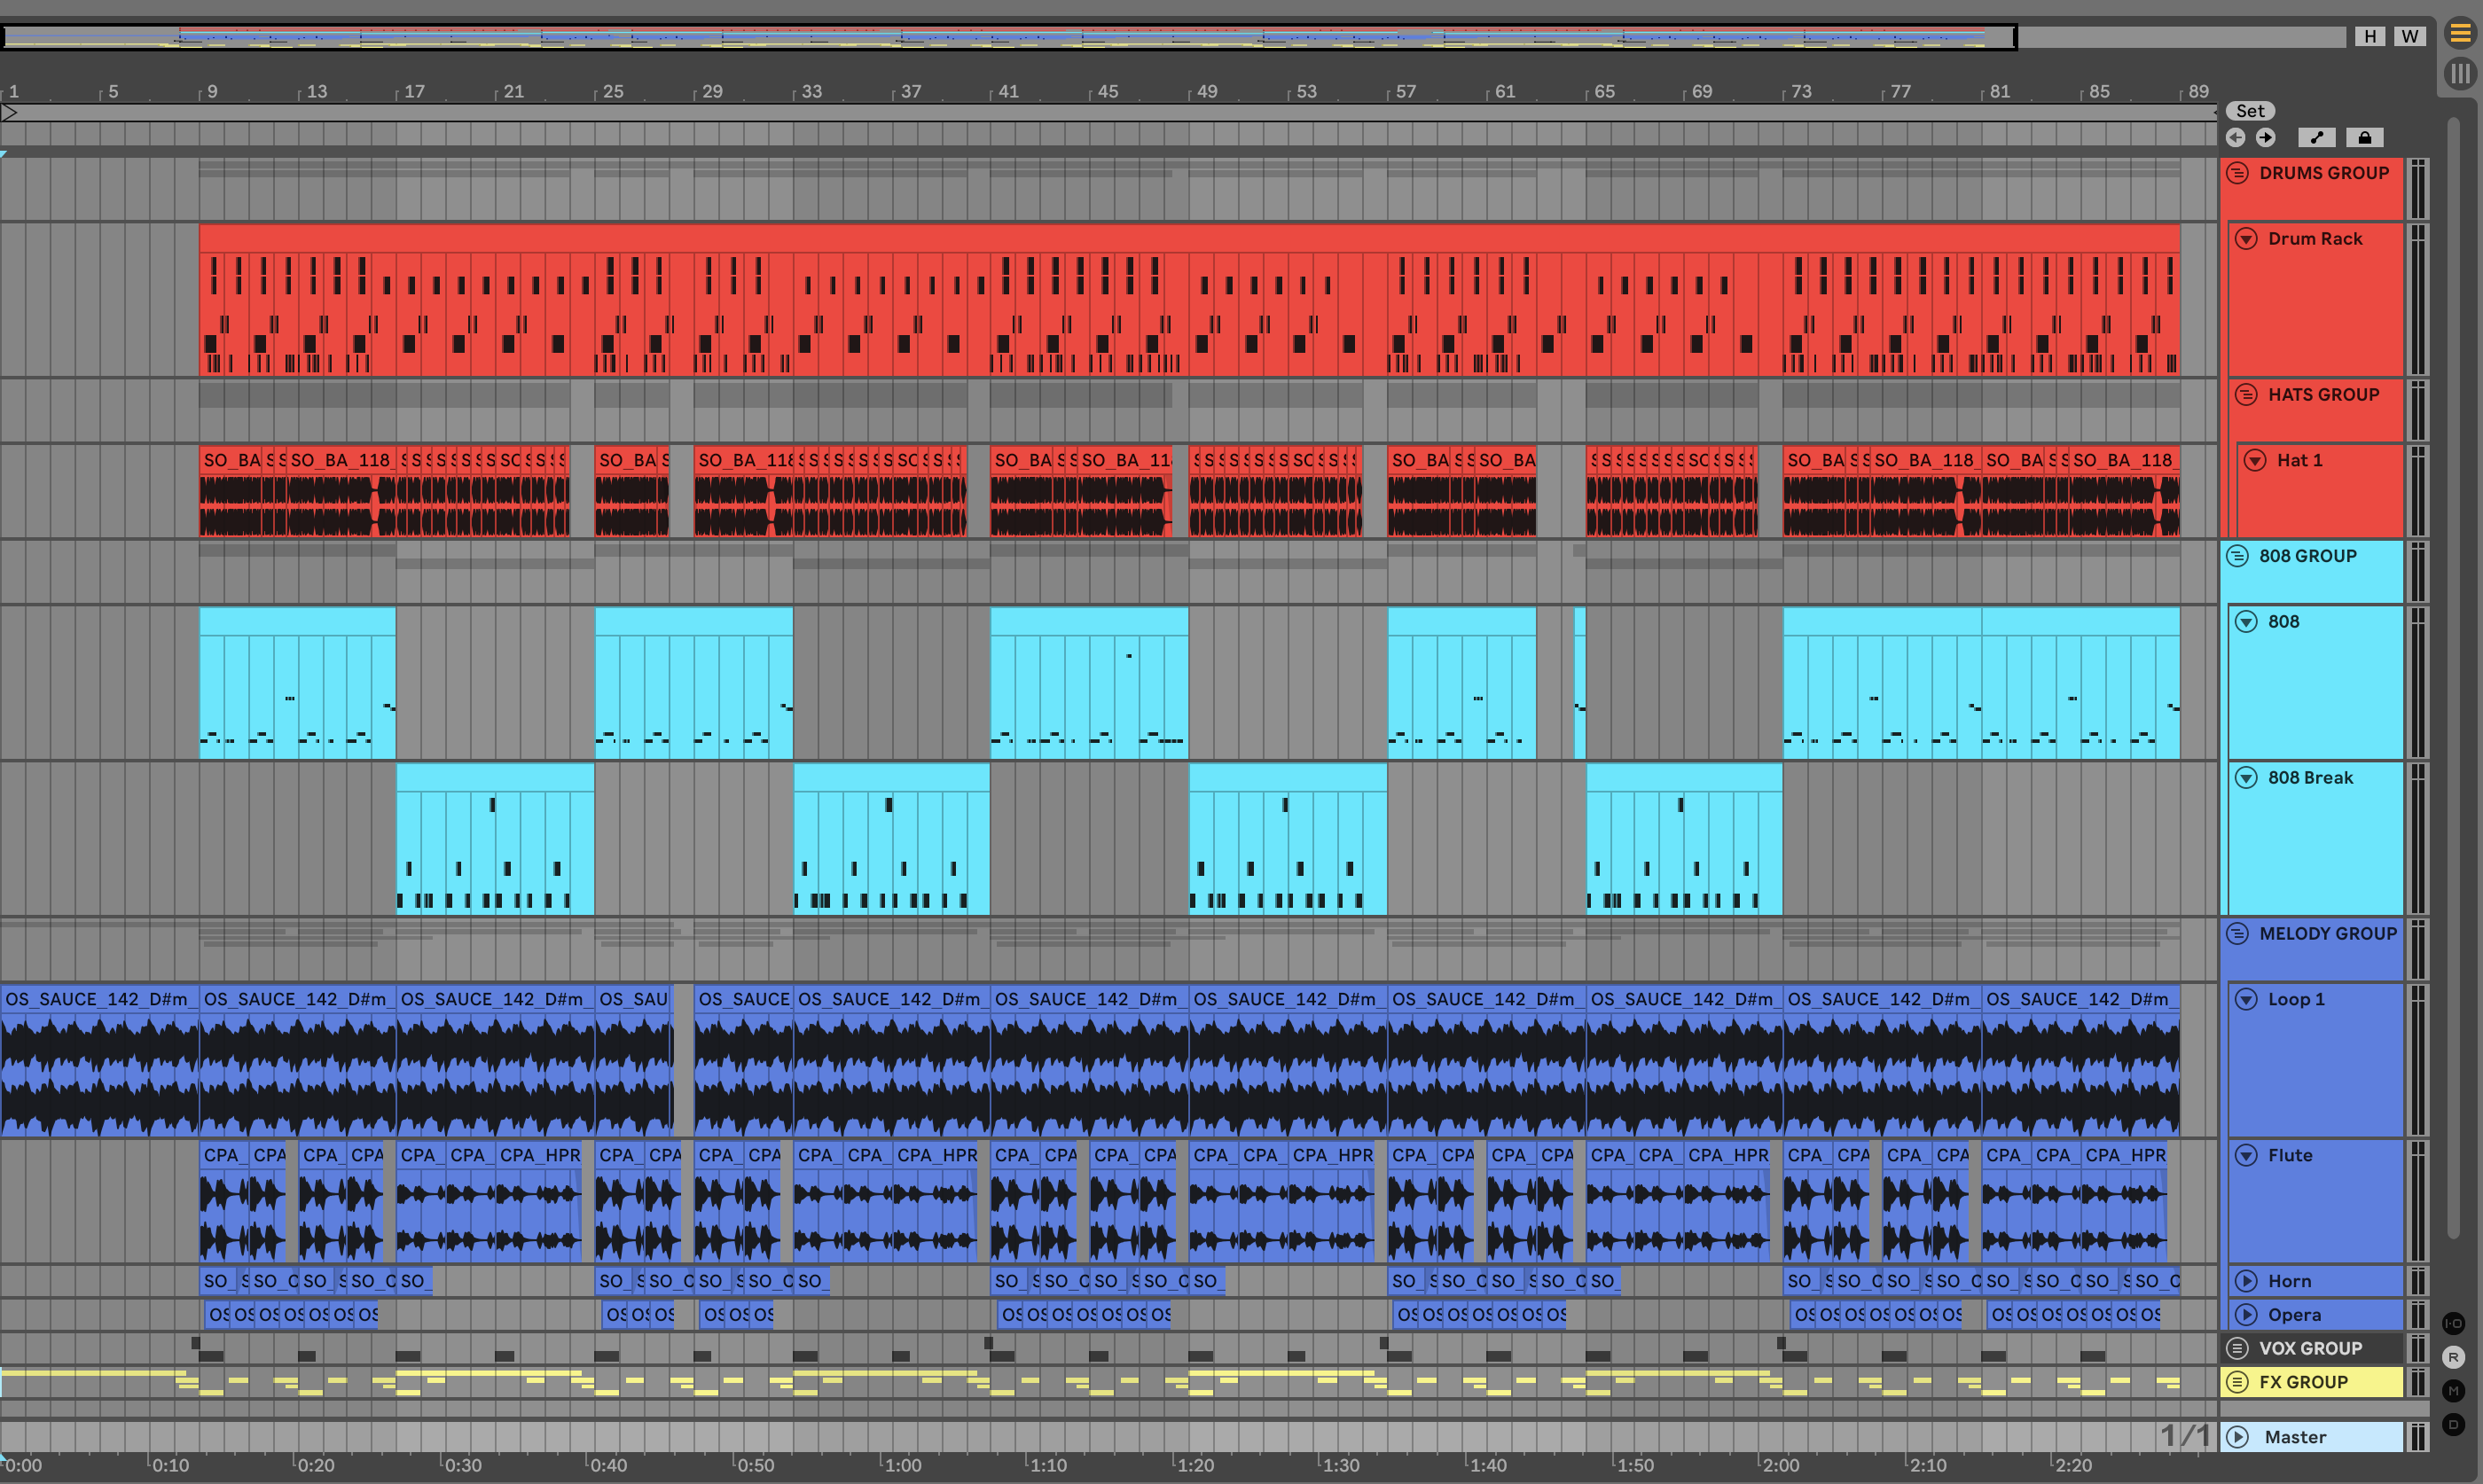Jump to the previous locator arrow
The image size is (2483, 1484).
pos(2235,138)
